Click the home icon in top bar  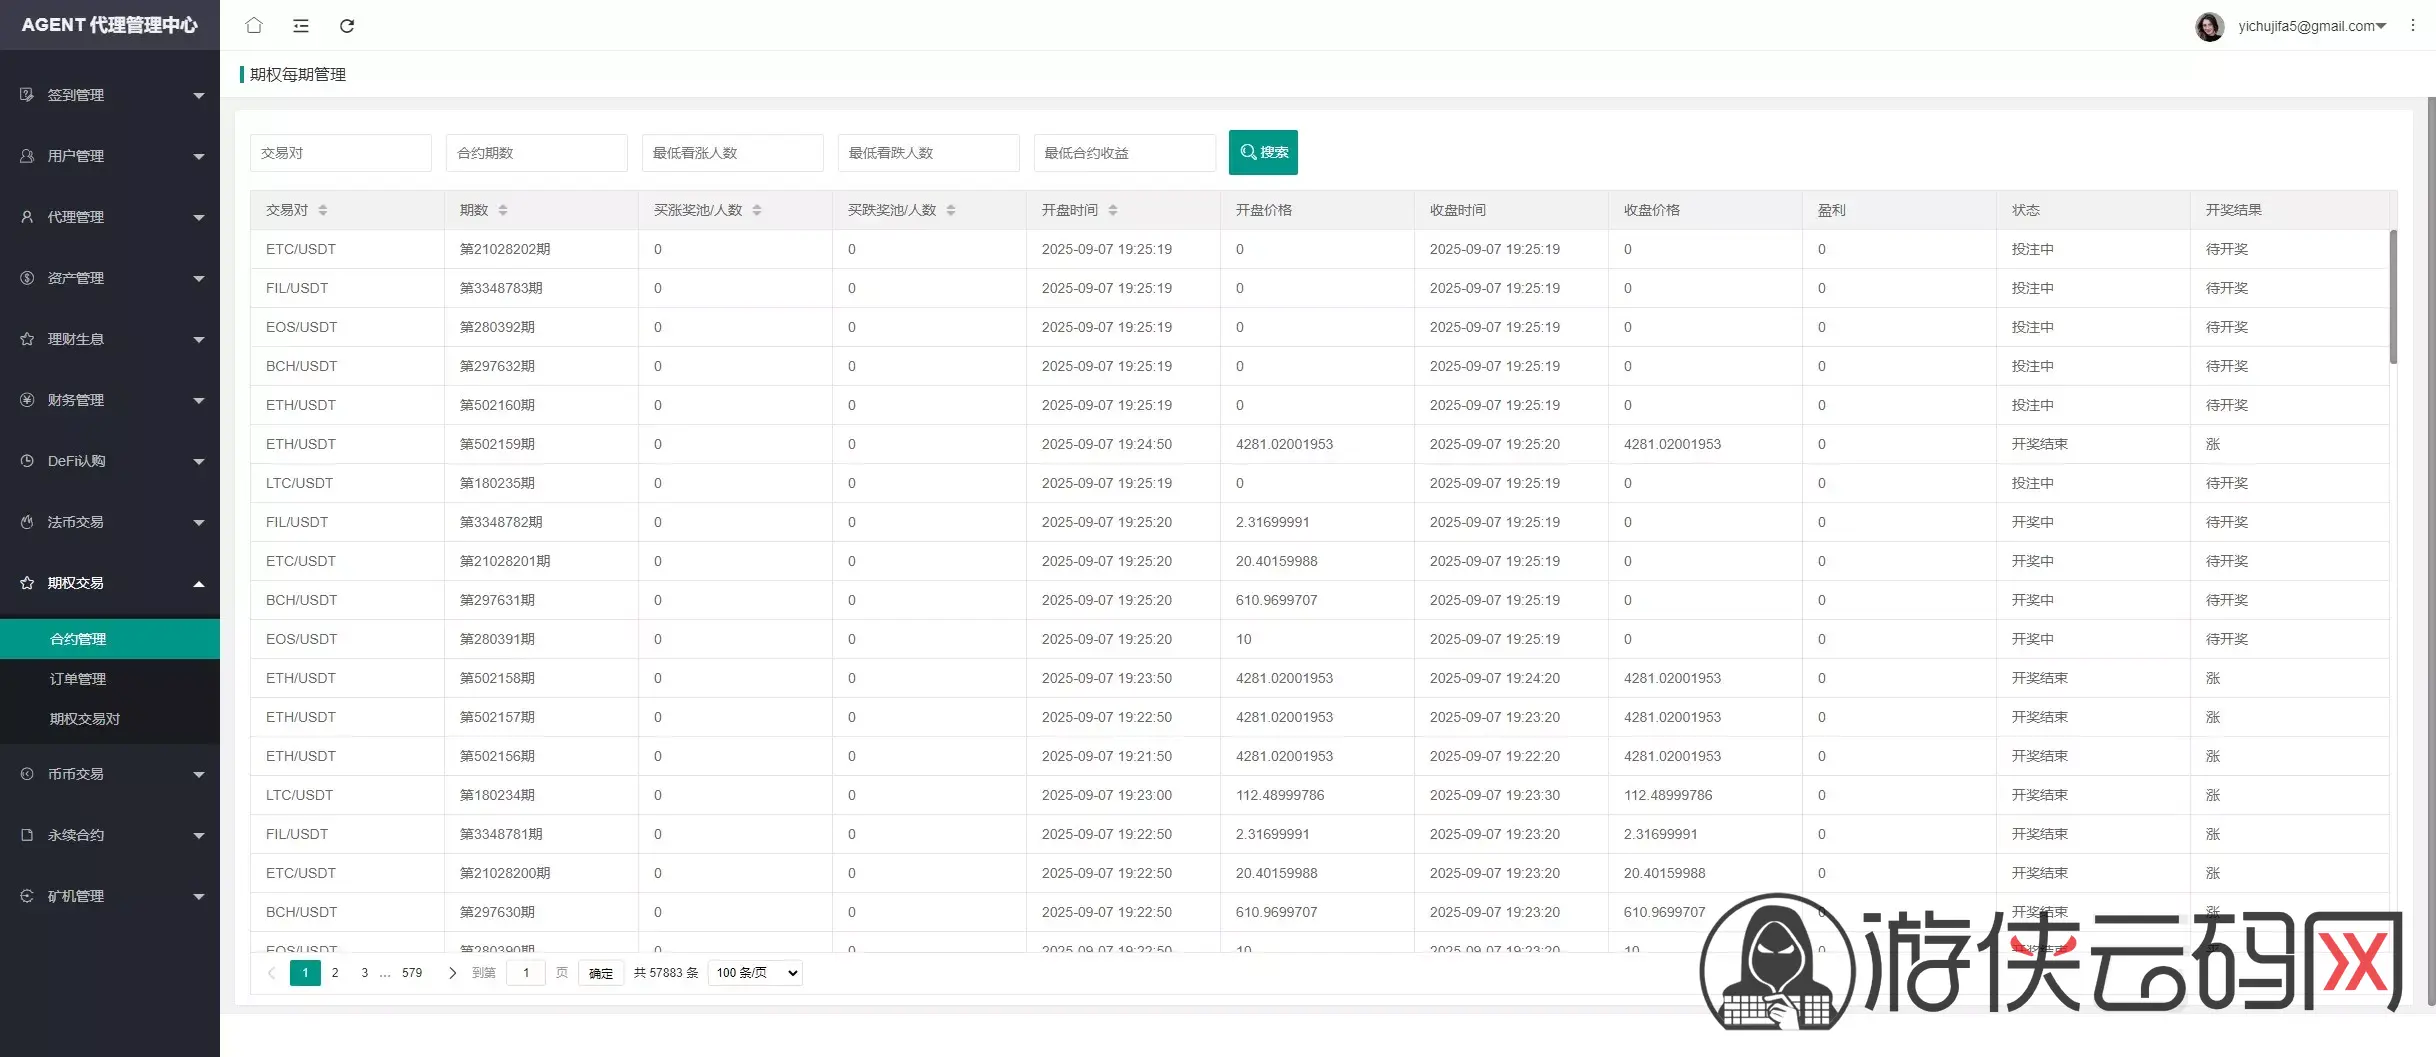click(254, 26)
